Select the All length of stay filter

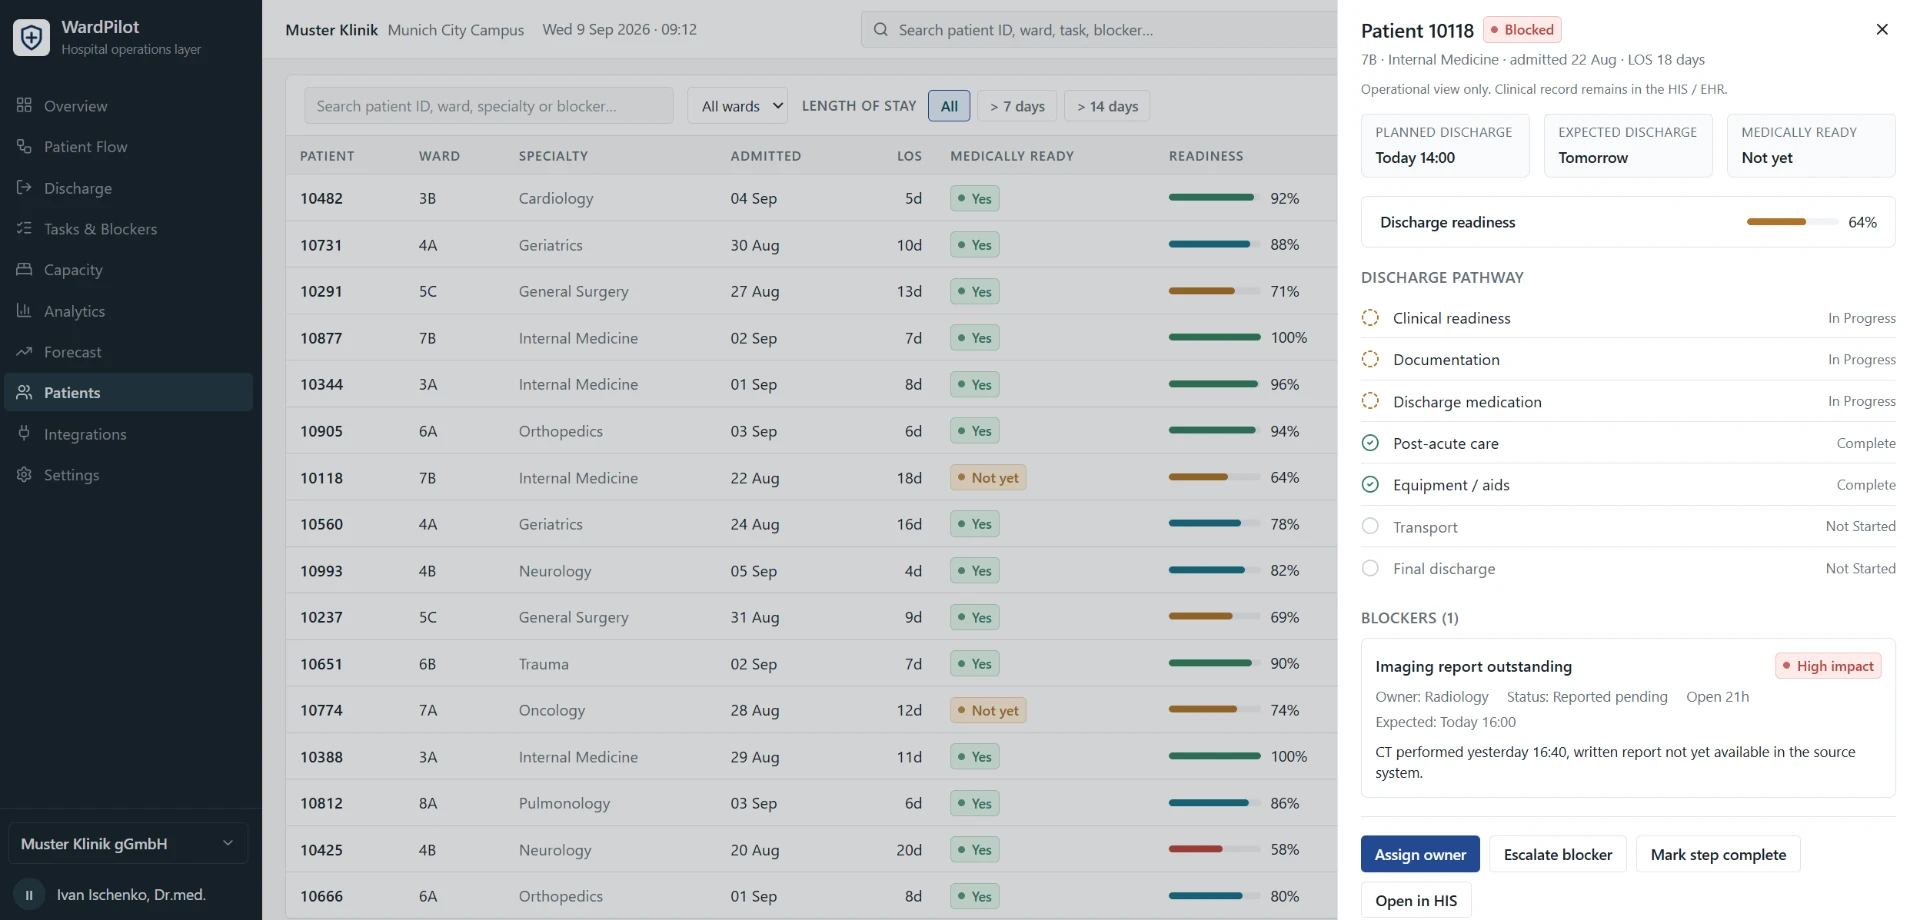pyautogui.click(x=949, y=106)
